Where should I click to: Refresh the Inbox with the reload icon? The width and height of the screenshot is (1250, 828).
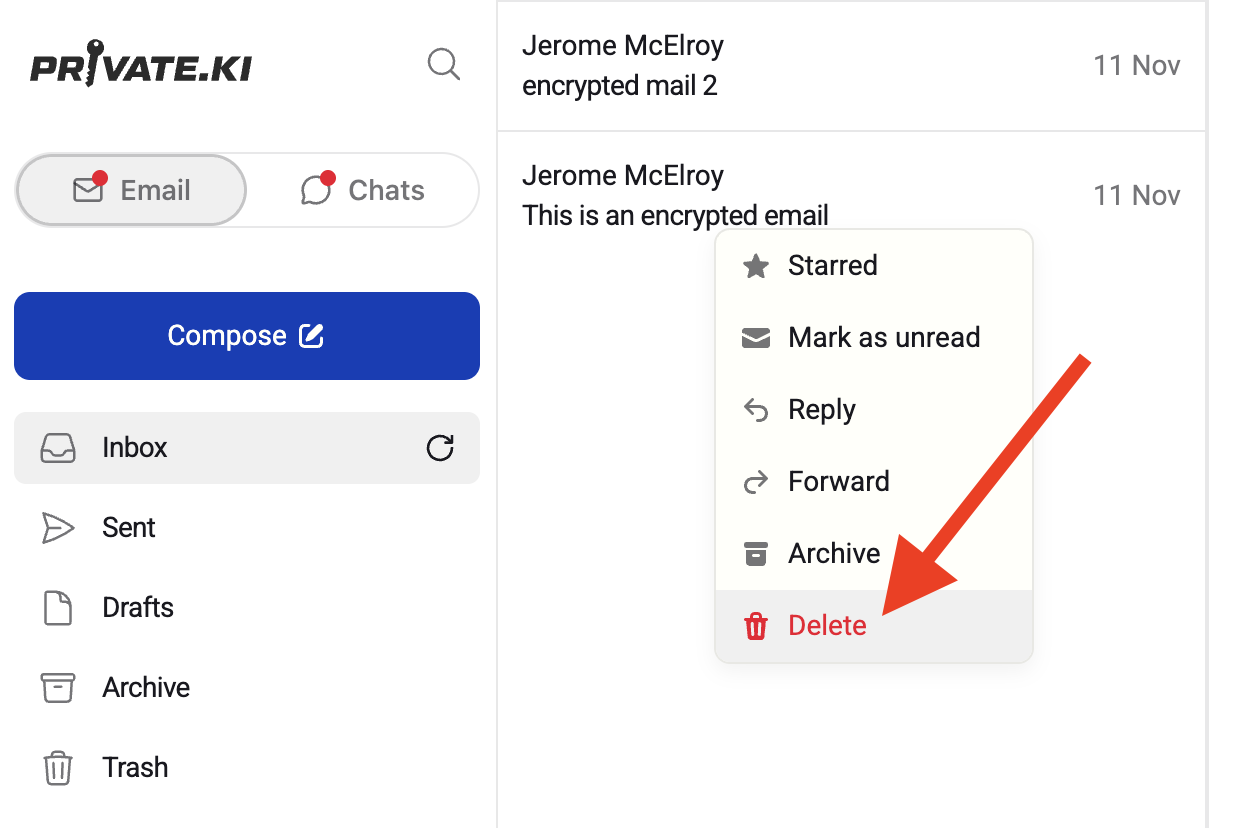tap(440, 448)
